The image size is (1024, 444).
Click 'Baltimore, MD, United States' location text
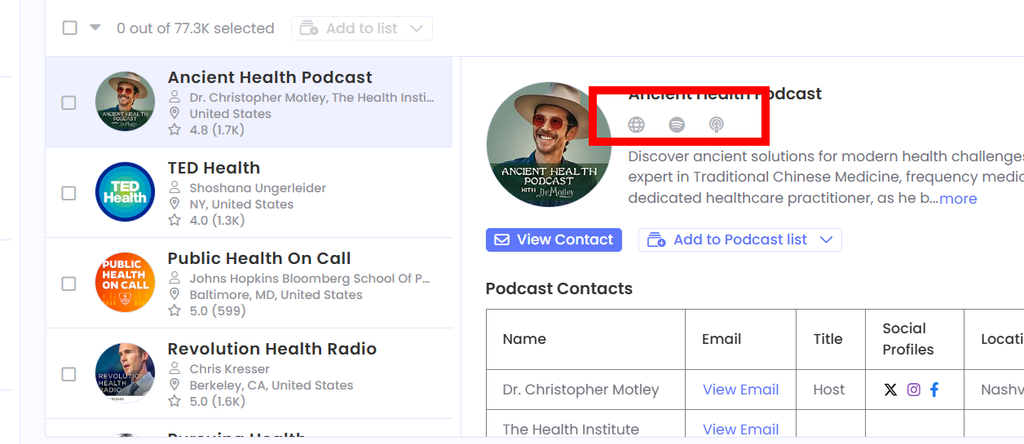(276, 294)
